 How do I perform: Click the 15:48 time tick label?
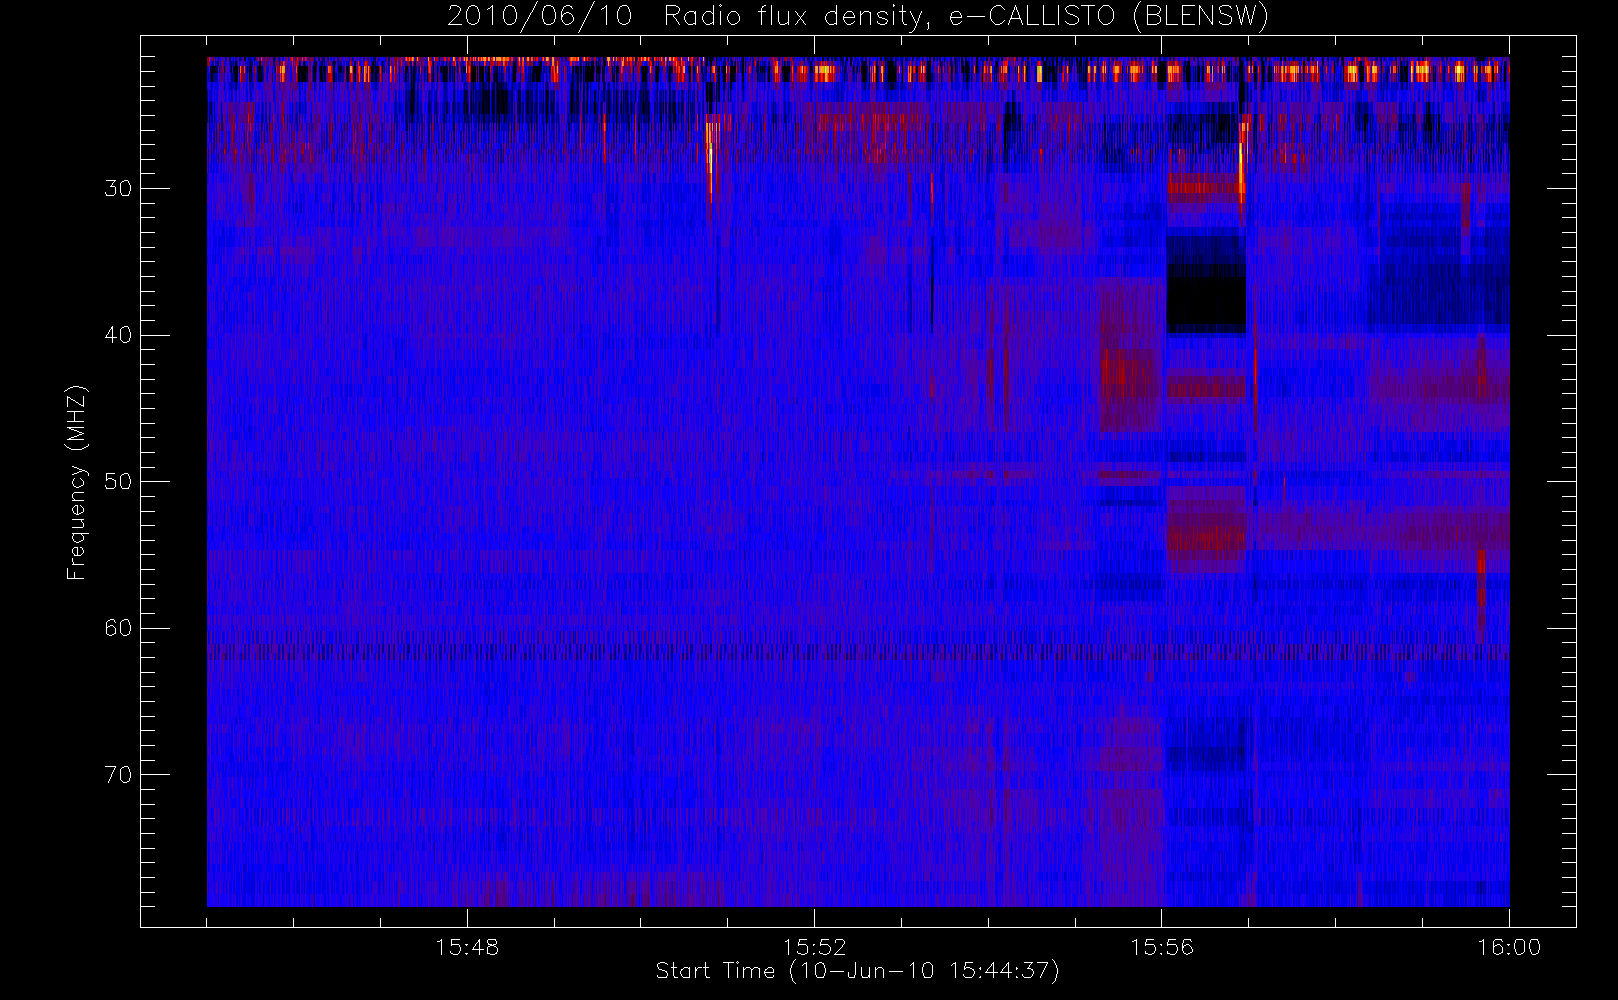pyautogui.click(x=467, y=947)
